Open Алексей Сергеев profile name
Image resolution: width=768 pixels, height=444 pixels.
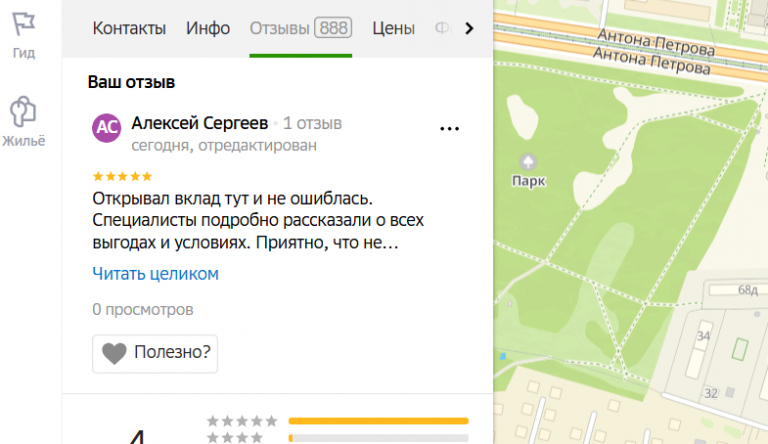200,123
